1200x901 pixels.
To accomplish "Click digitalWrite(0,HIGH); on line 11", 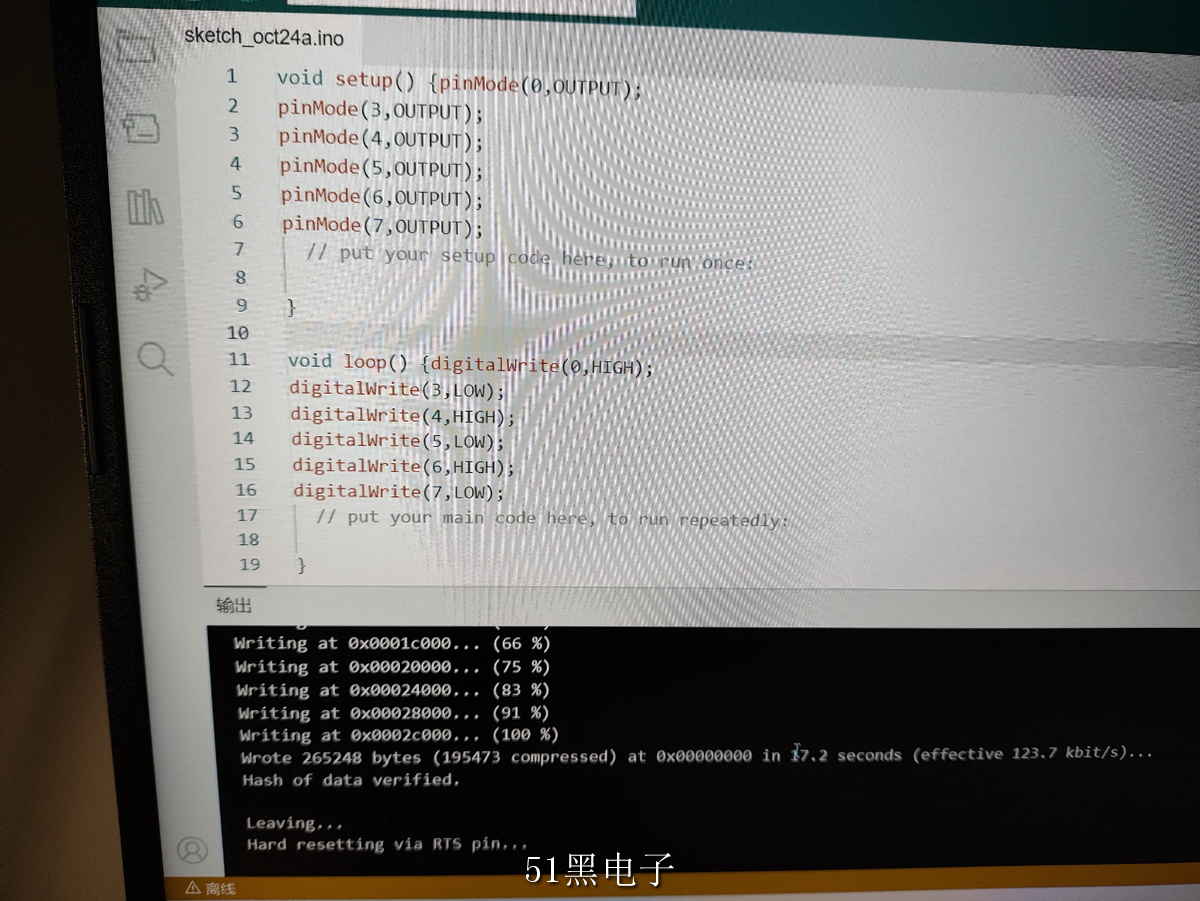I will click(x=543, y=366).
